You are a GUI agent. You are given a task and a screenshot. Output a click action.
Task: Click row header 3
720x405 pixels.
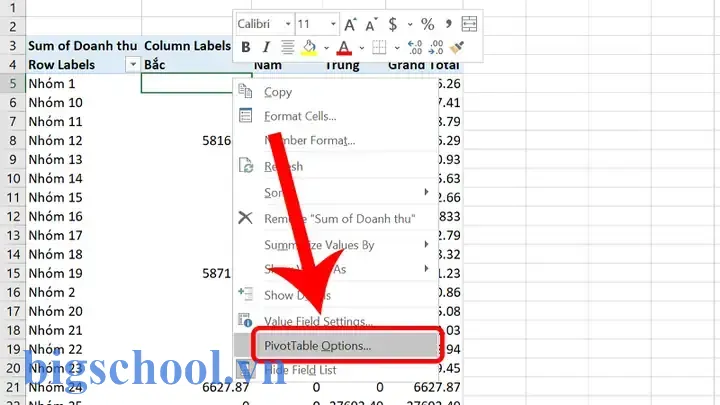click(x=12, y=45)
